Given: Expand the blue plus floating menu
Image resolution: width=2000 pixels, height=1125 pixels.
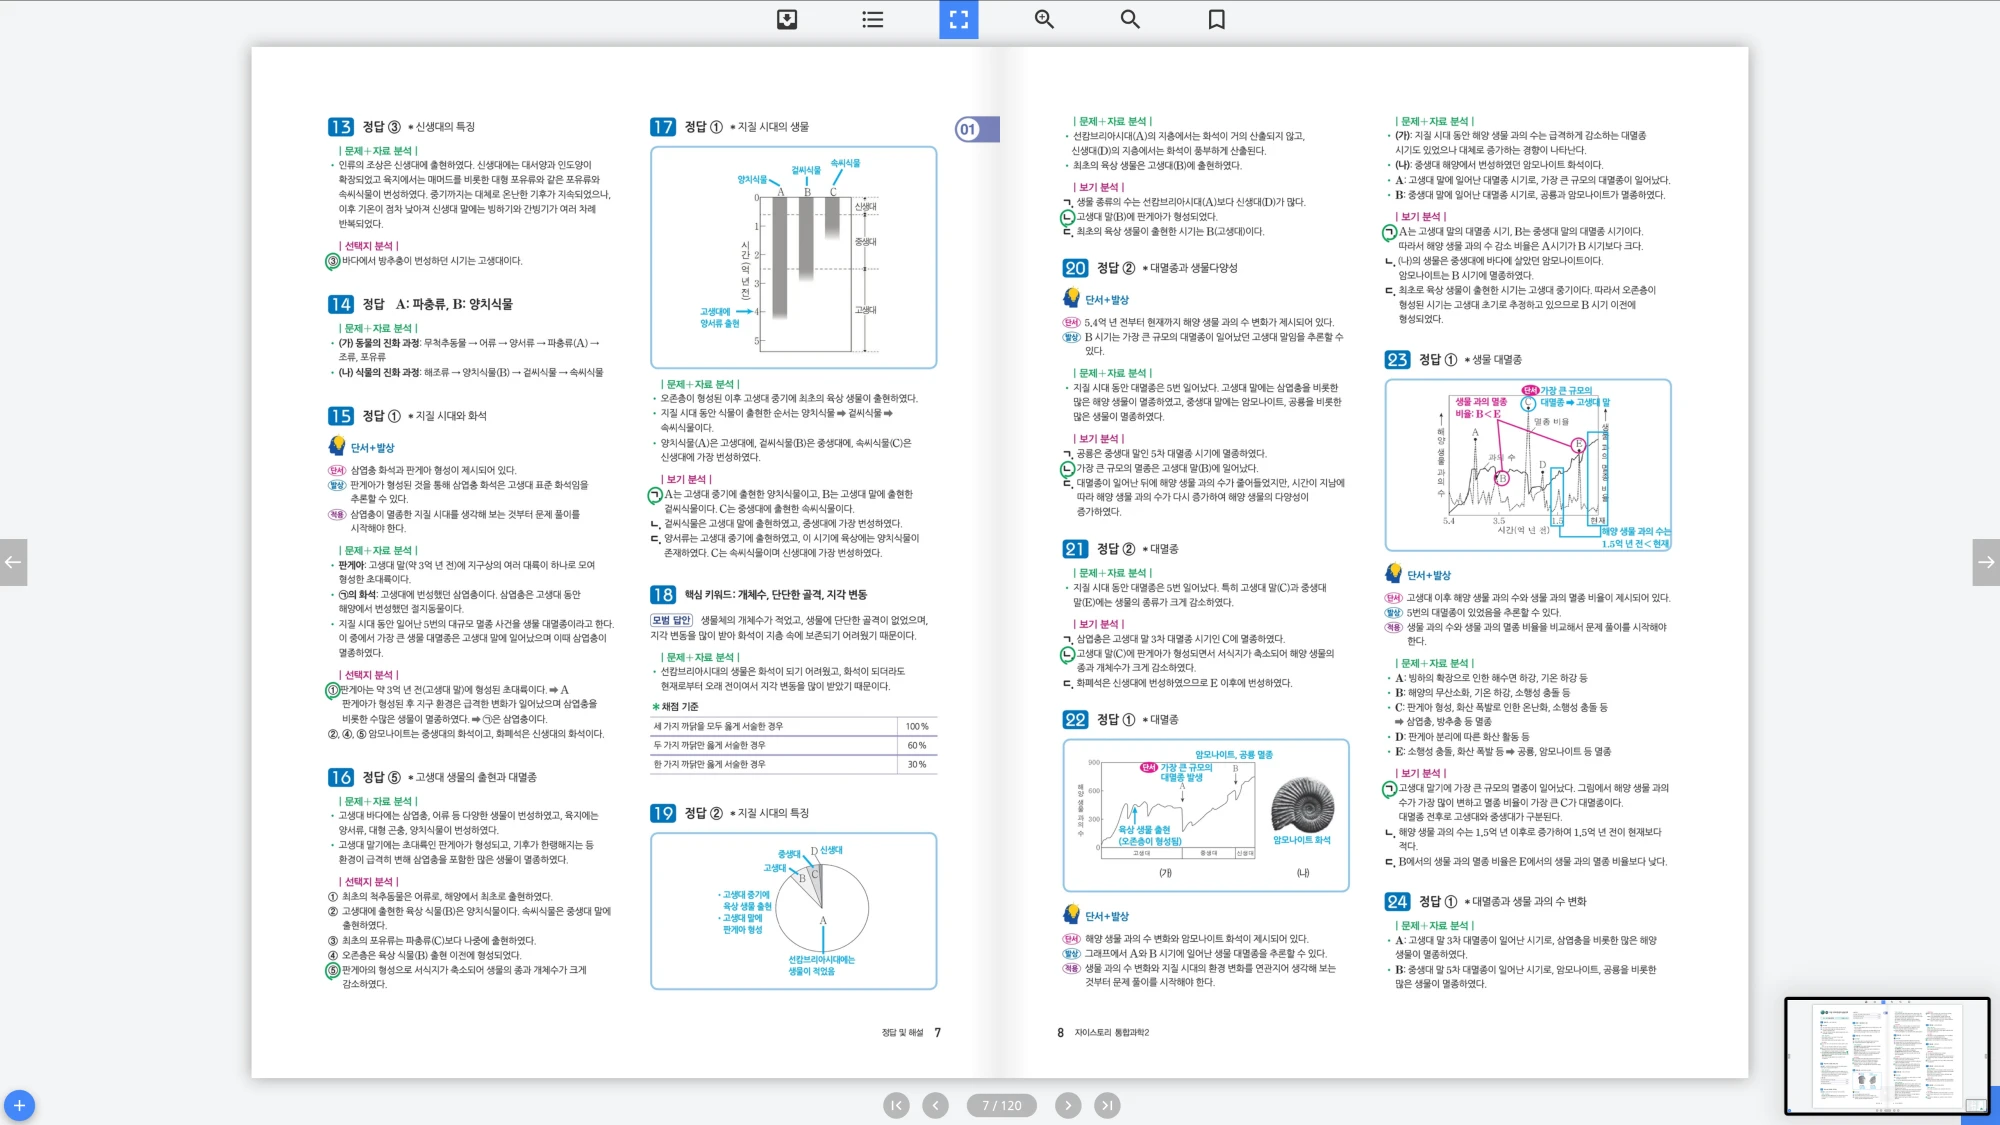Looking at the screenshot, I should click(19, 1105).
